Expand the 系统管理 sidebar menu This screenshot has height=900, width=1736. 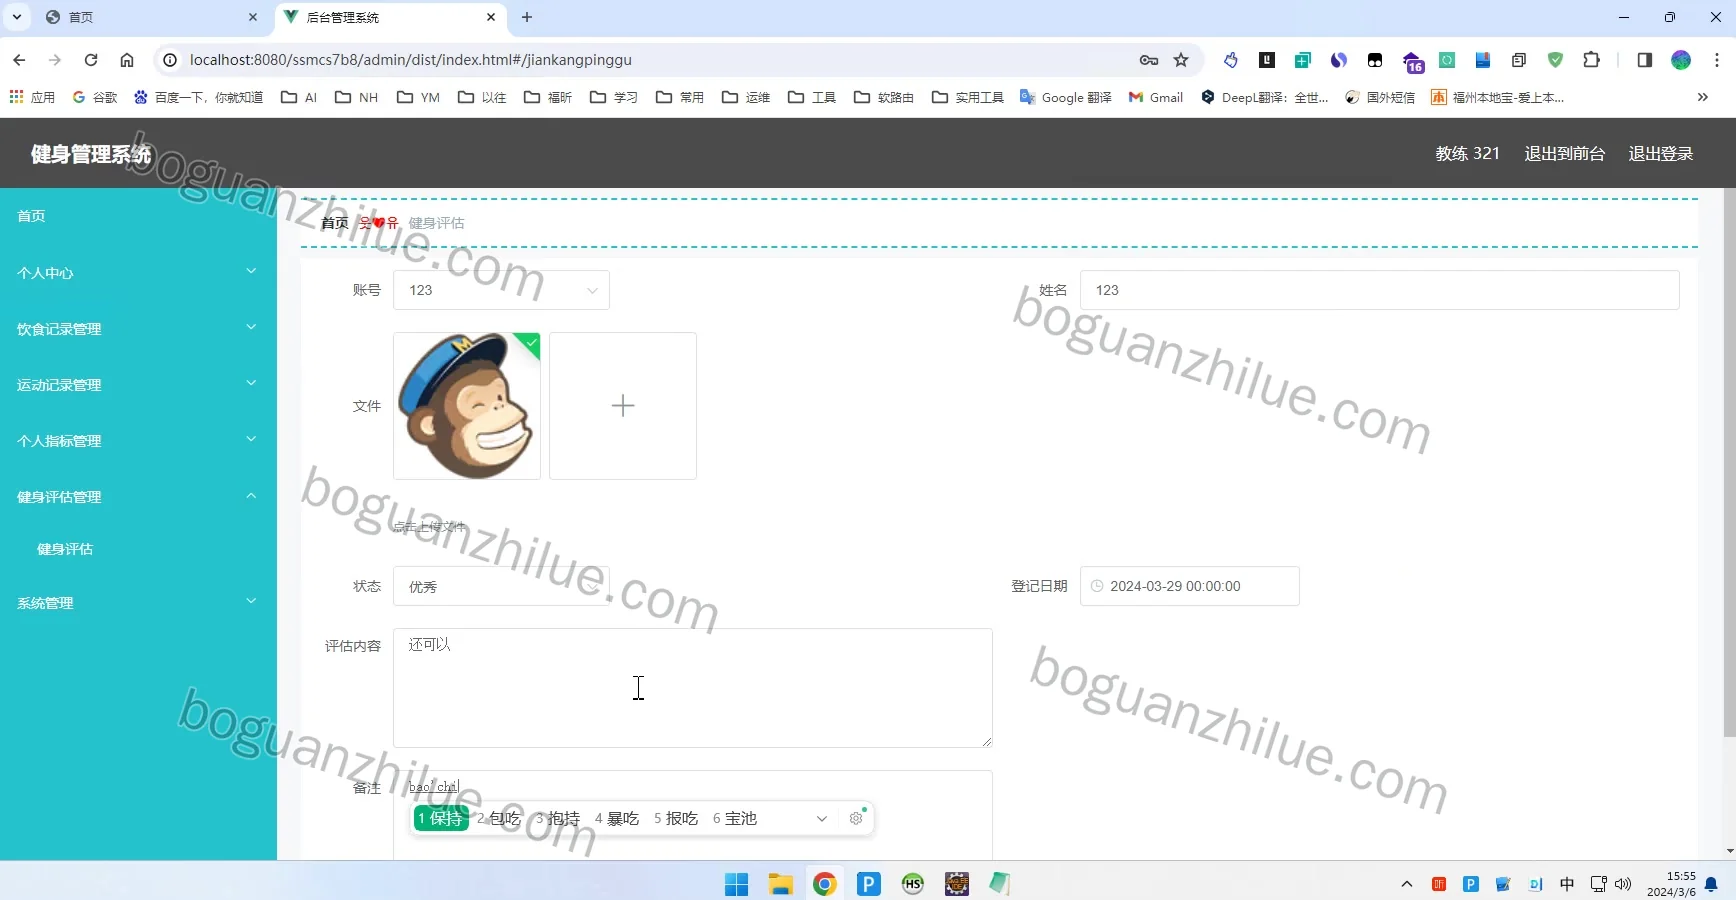click(x=138, y=602)
